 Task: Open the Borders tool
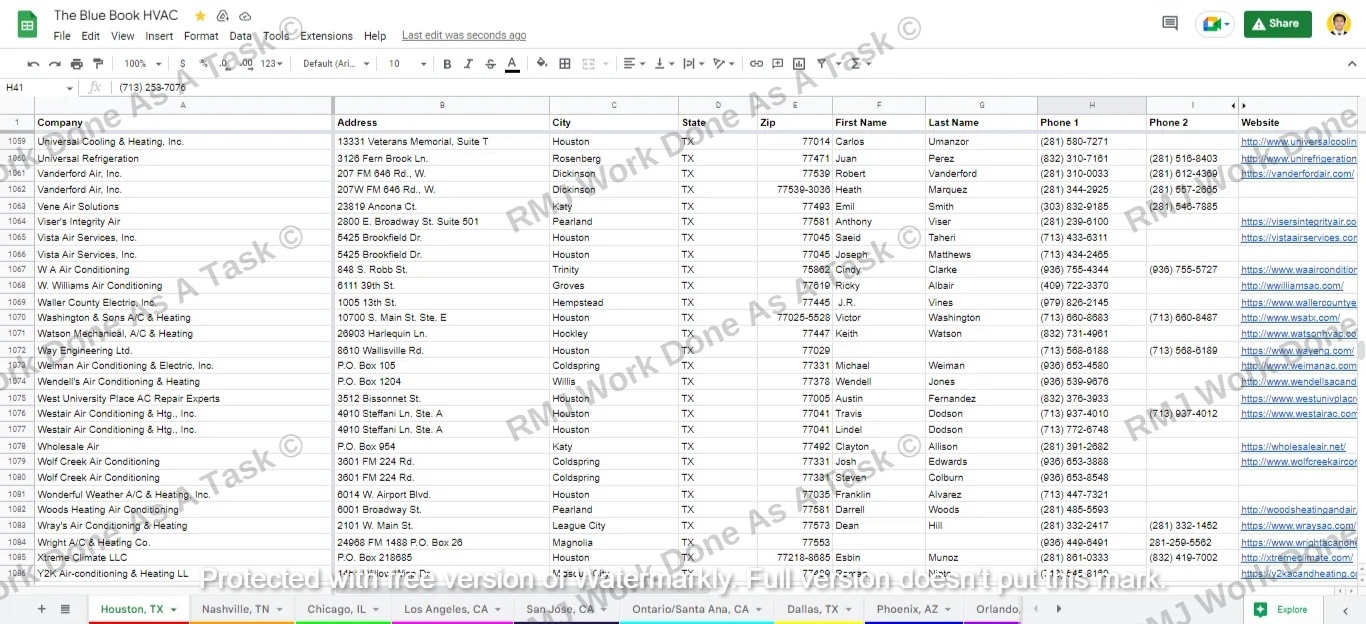pyautogui.click(x=565, y=64)
